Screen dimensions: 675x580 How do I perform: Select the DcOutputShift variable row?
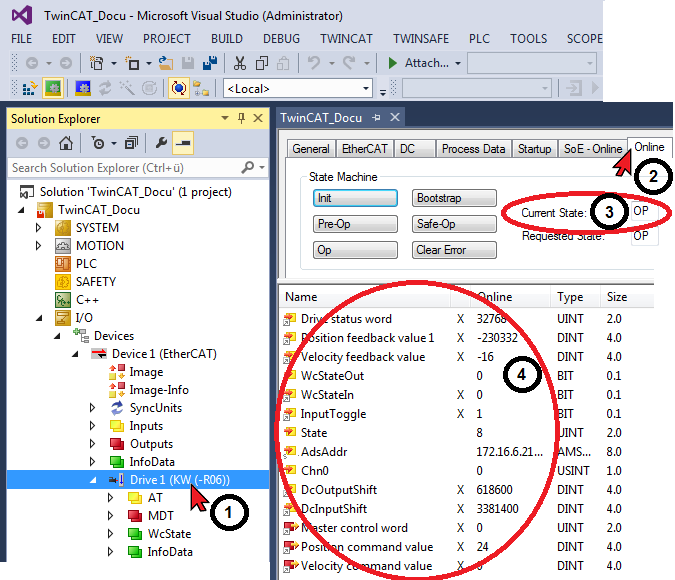tap(468, 490)
